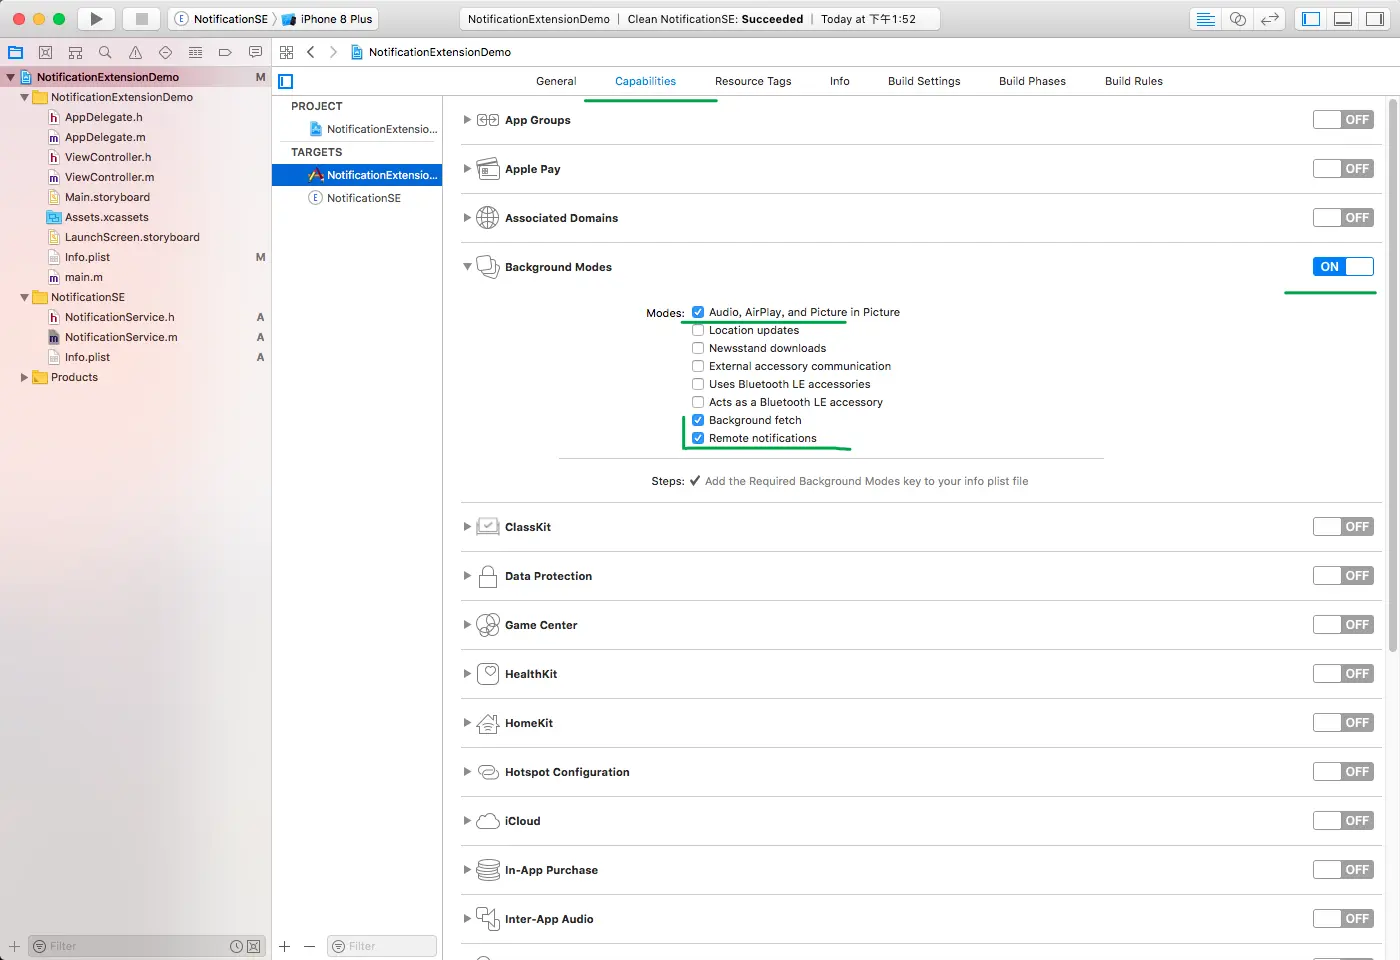Expand the Game Center capability

pos(467,625)
